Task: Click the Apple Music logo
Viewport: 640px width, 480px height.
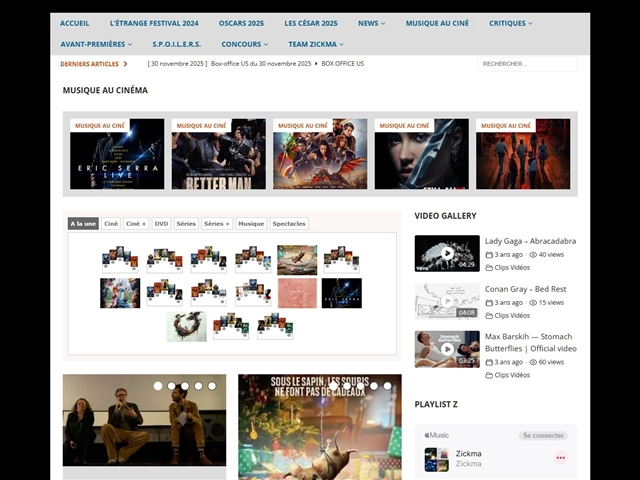Action: click(x=436, y=435)
